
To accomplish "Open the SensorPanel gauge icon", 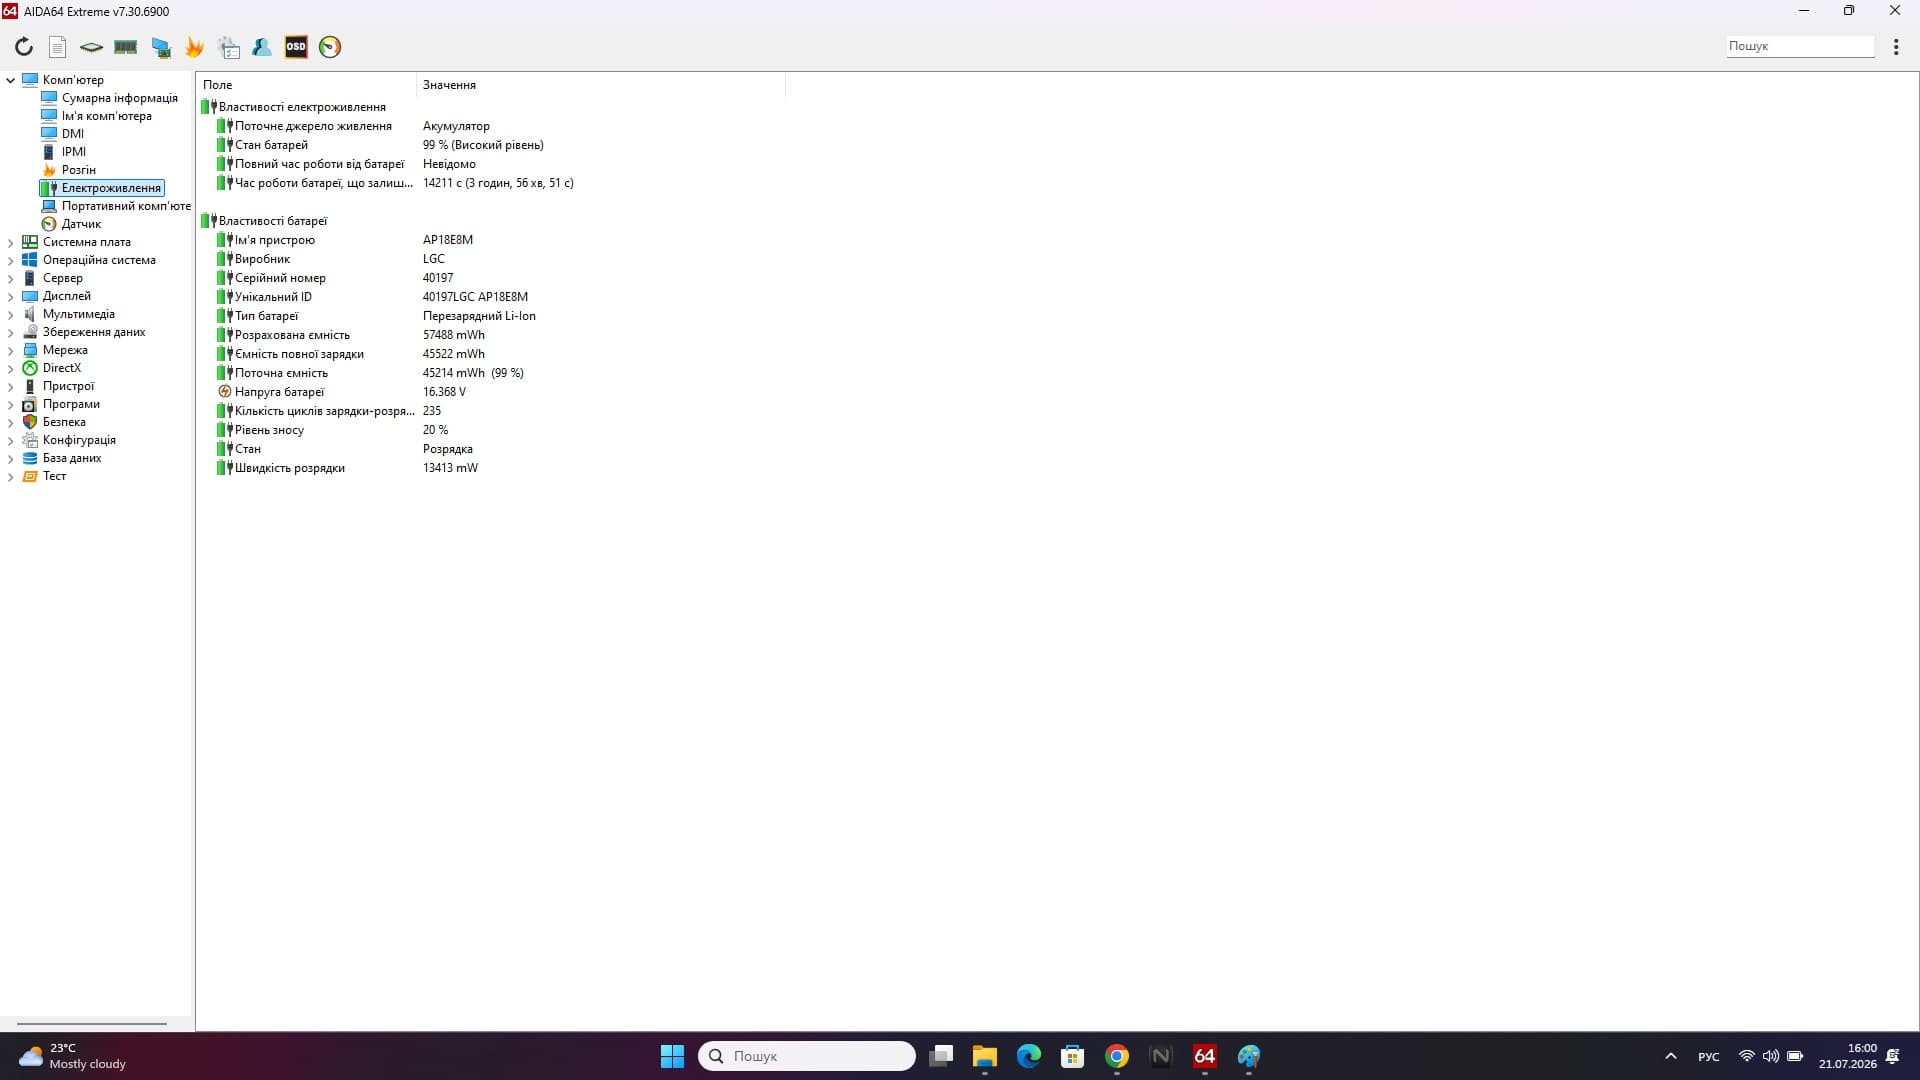I will 330,47.
